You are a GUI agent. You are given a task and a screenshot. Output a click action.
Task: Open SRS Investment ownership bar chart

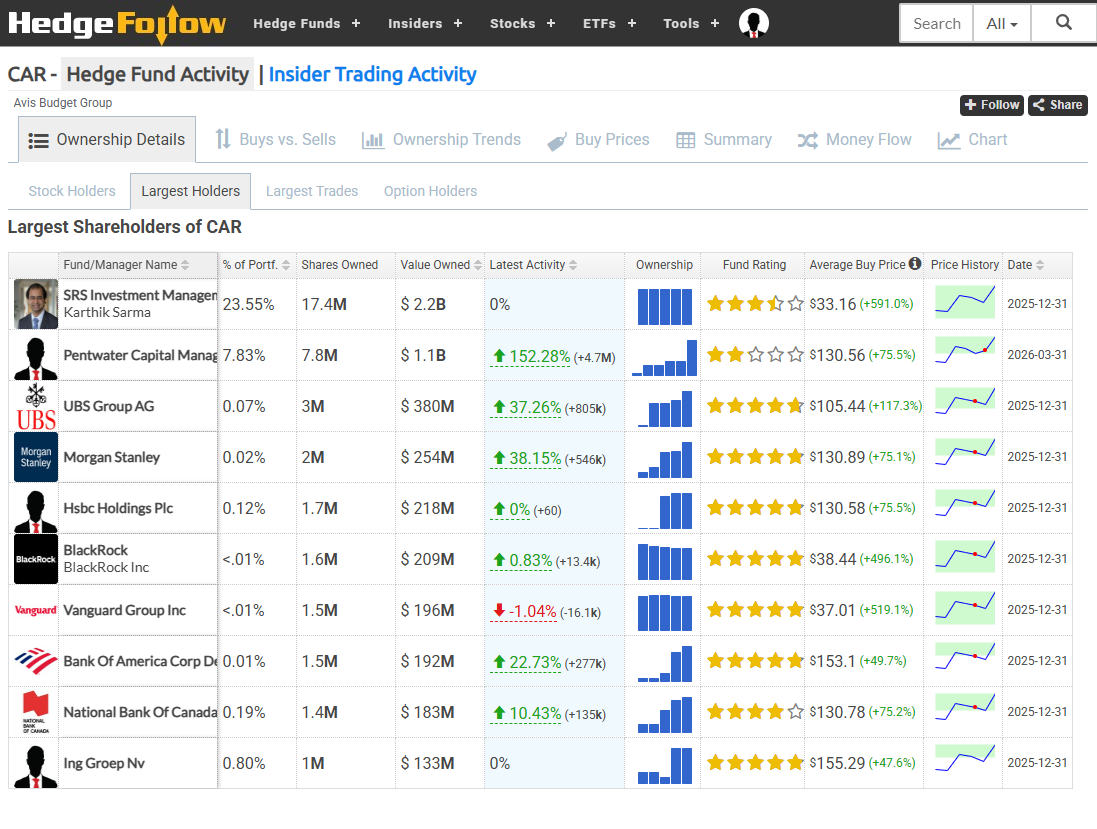[x=665, y=306]
